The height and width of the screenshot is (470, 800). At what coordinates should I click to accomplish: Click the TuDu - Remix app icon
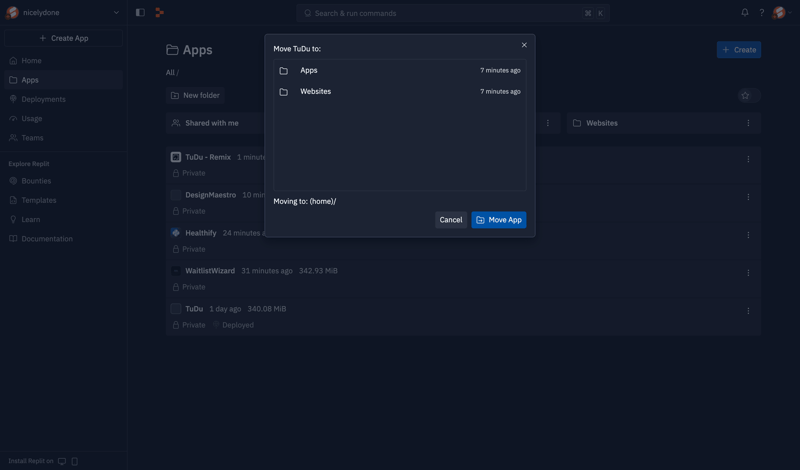pos(176,157)
